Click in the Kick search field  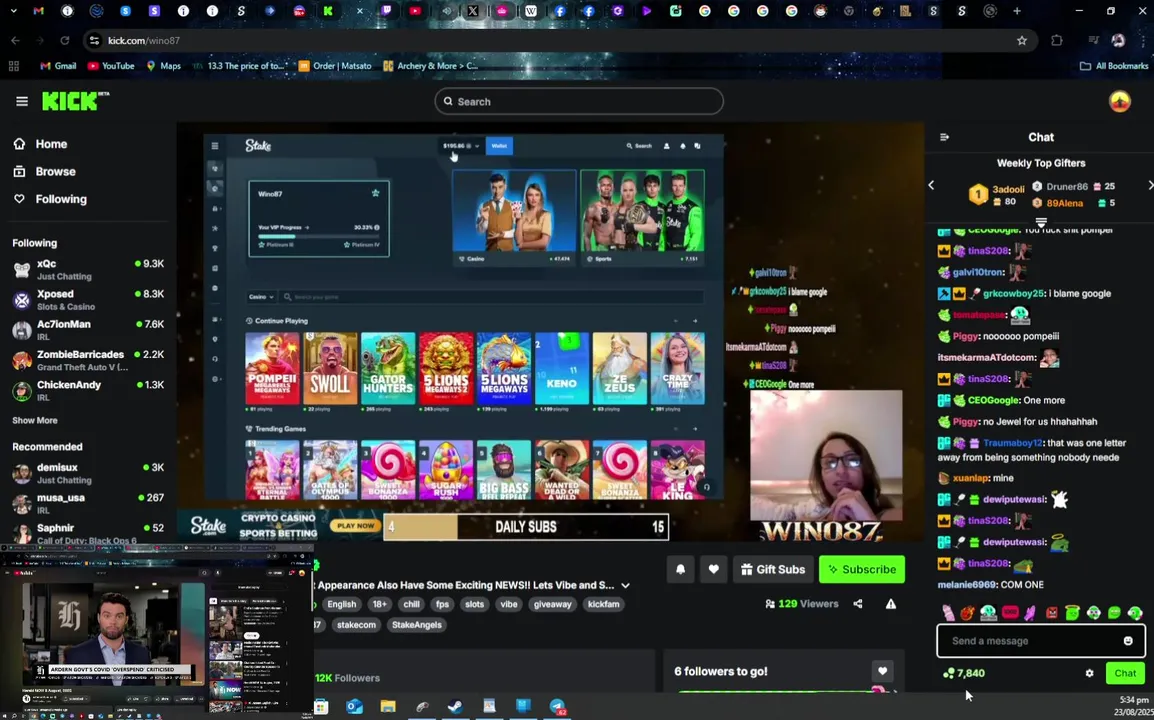point(579,102)
